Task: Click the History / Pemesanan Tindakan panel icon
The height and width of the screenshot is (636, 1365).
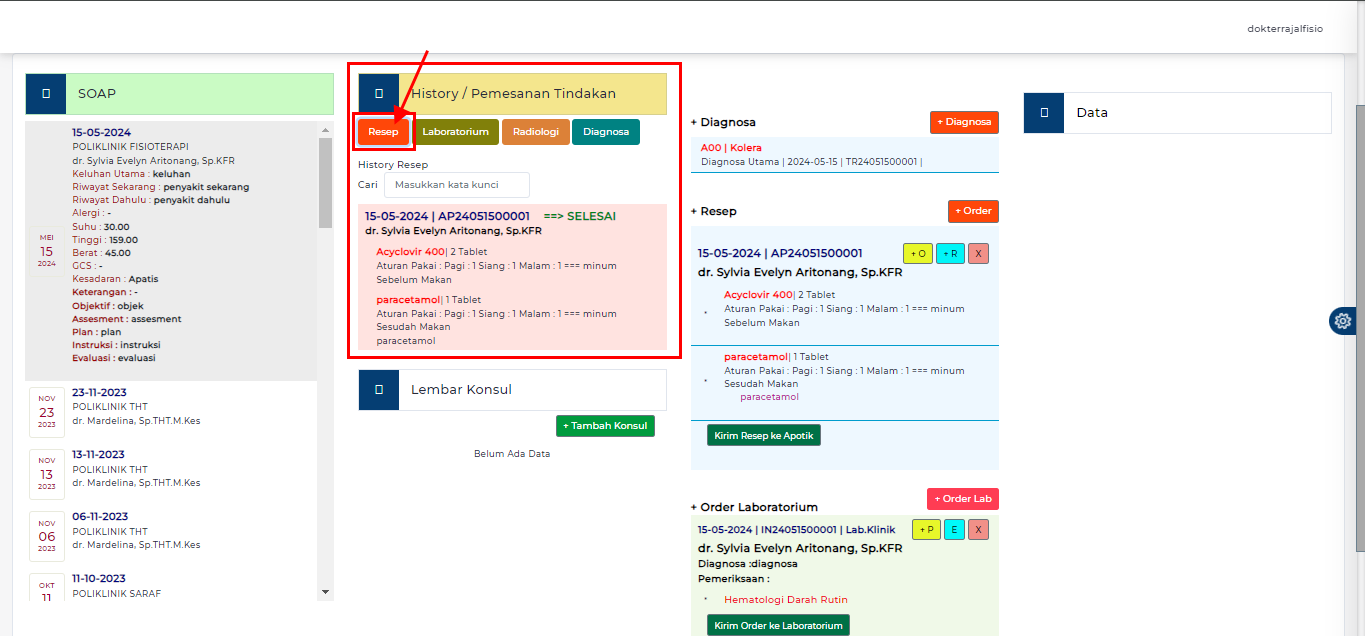Action: pyautogui.click(x=379, y=94)
